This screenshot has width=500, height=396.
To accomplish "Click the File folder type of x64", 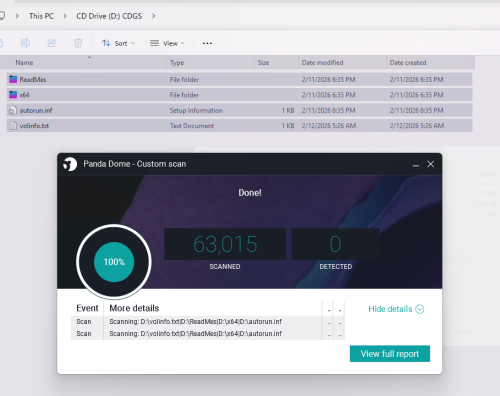I will click(184, 95).
